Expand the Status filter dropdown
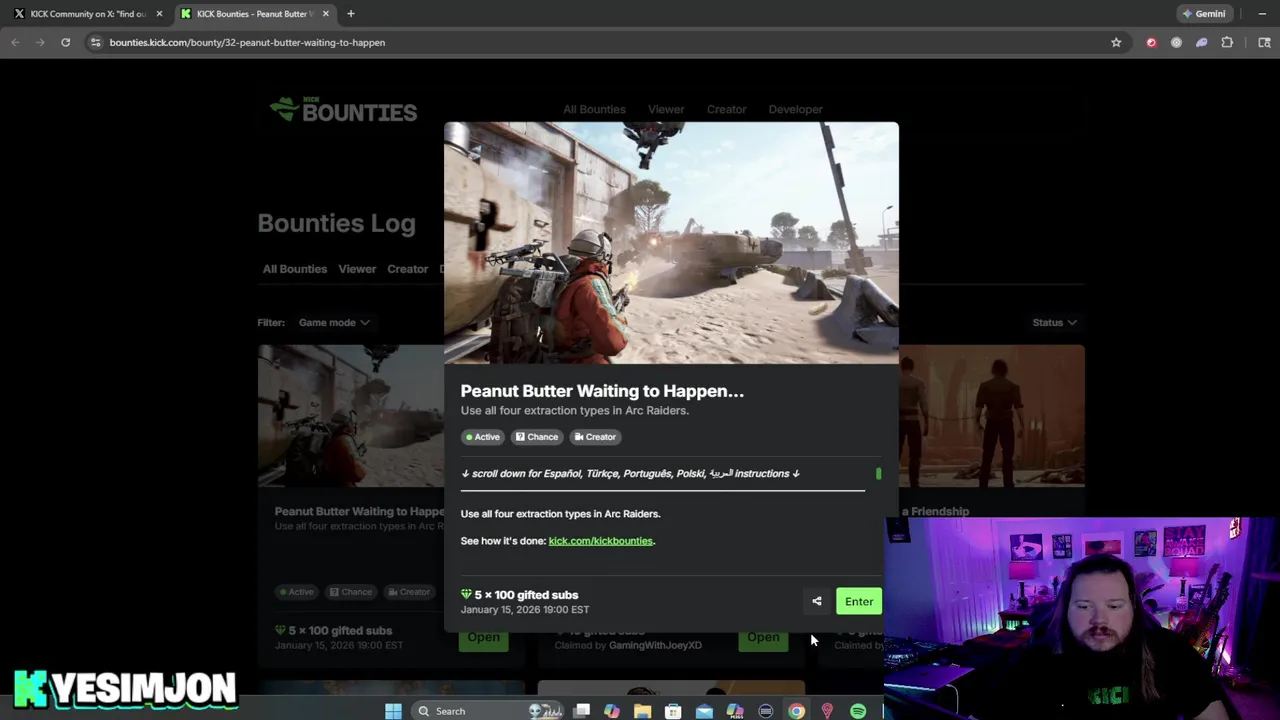This screenshot has height=720, width=1280. [1054, 322]
